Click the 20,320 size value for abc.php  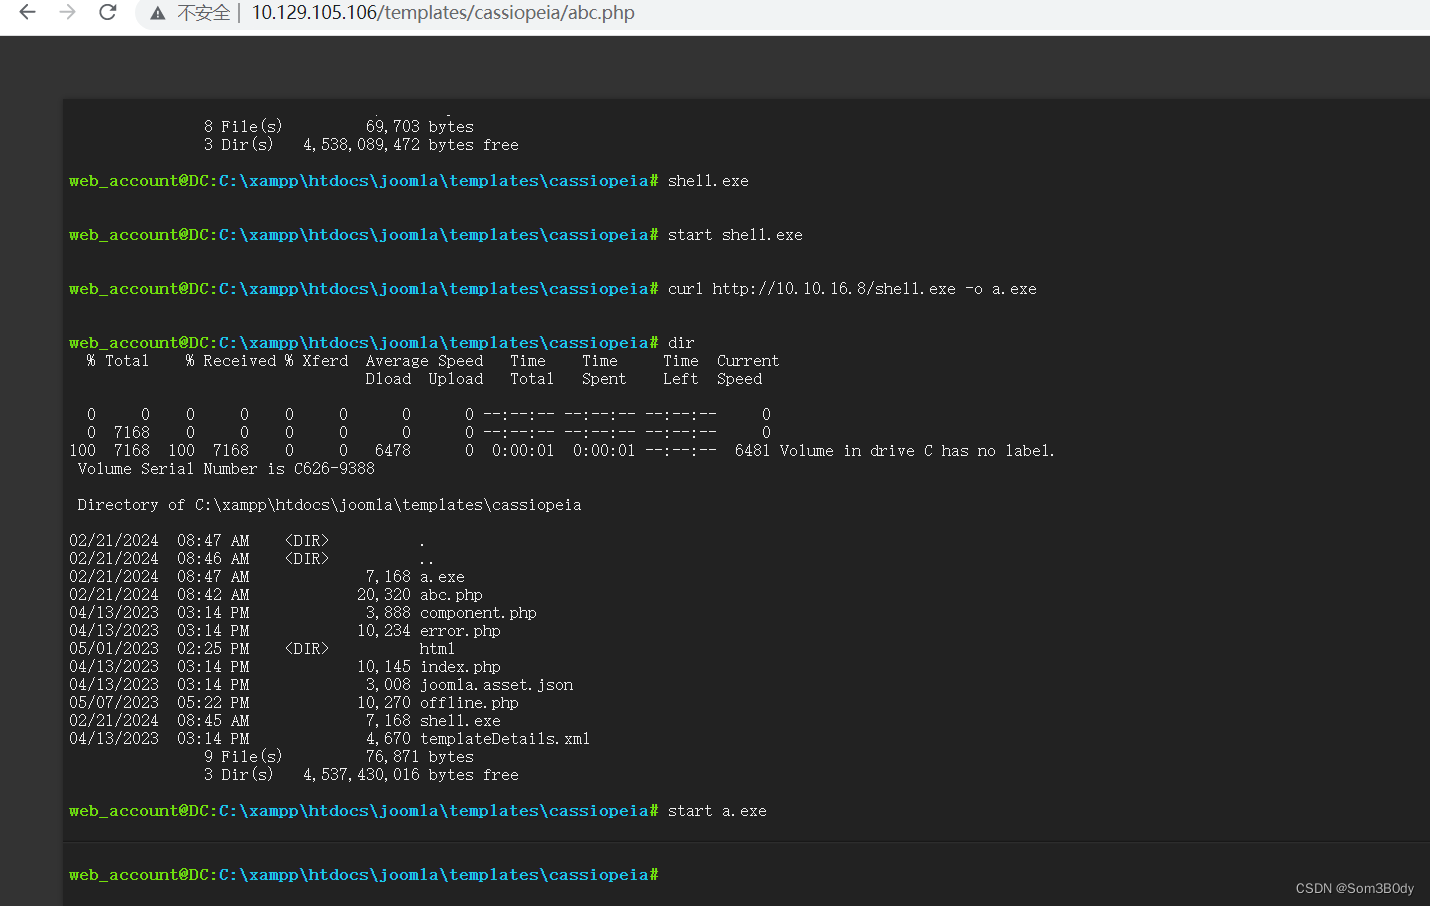(x=384, y=595)
